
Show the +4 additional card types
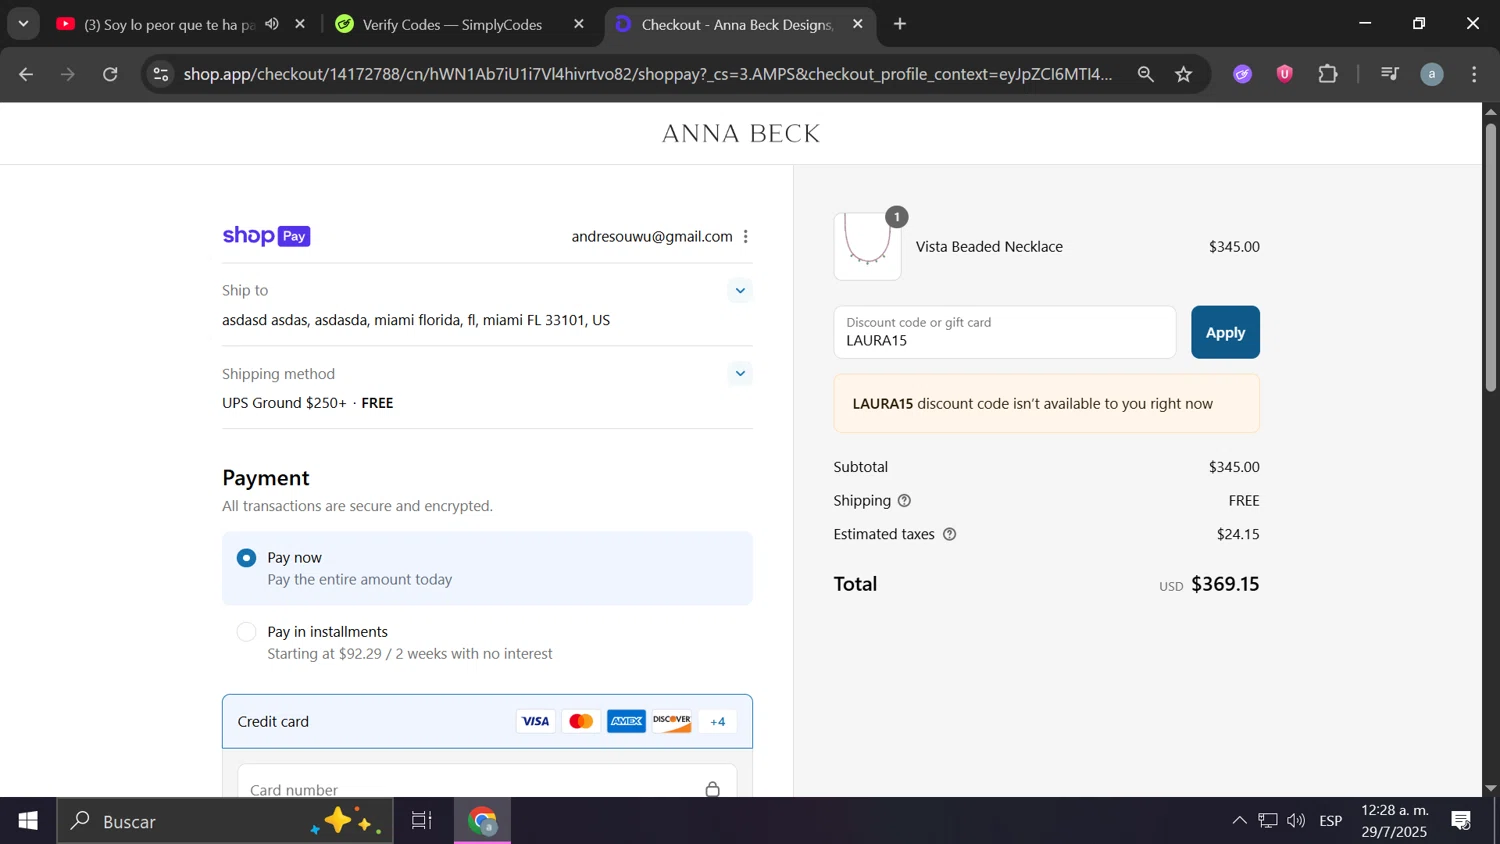tap(718, 722)
